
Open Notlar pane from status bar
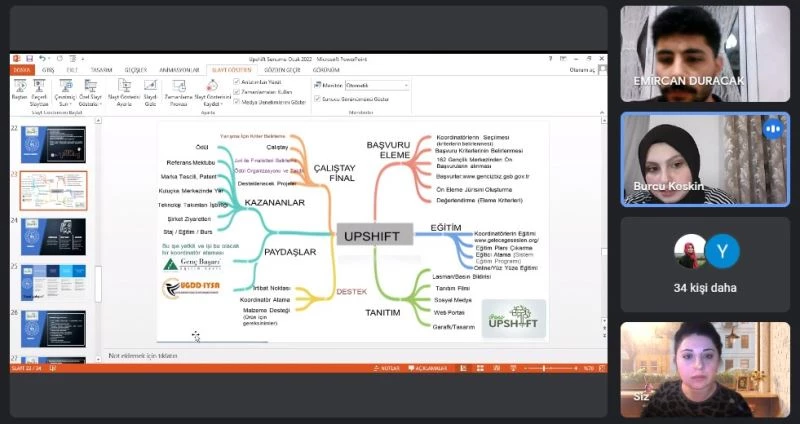click(x=389, y=368)
